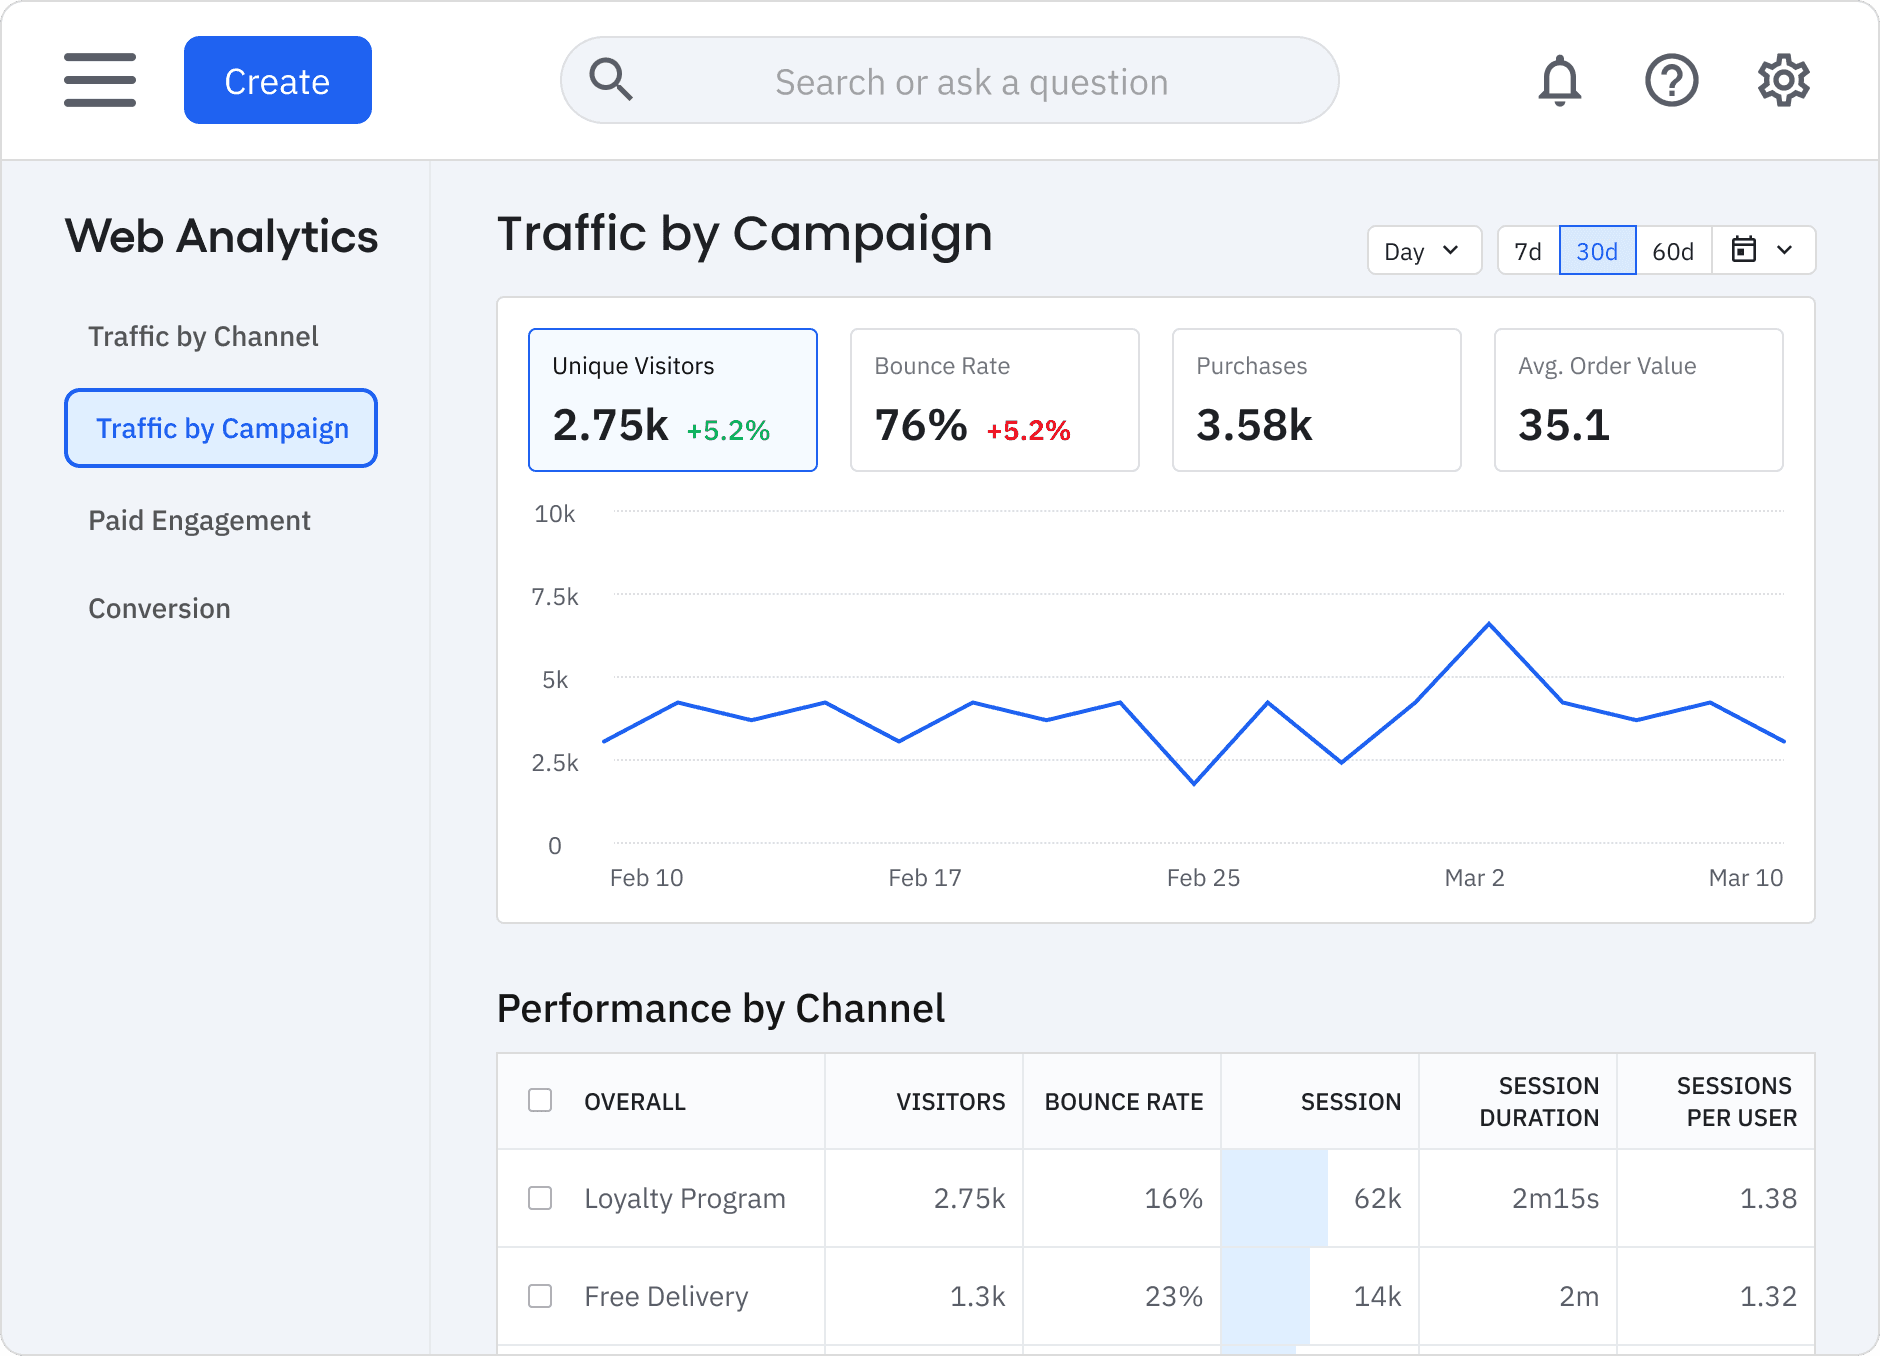This screenshot has height=1356, width=1880.
Task: Go to the Conversion page
Action: 159,608
